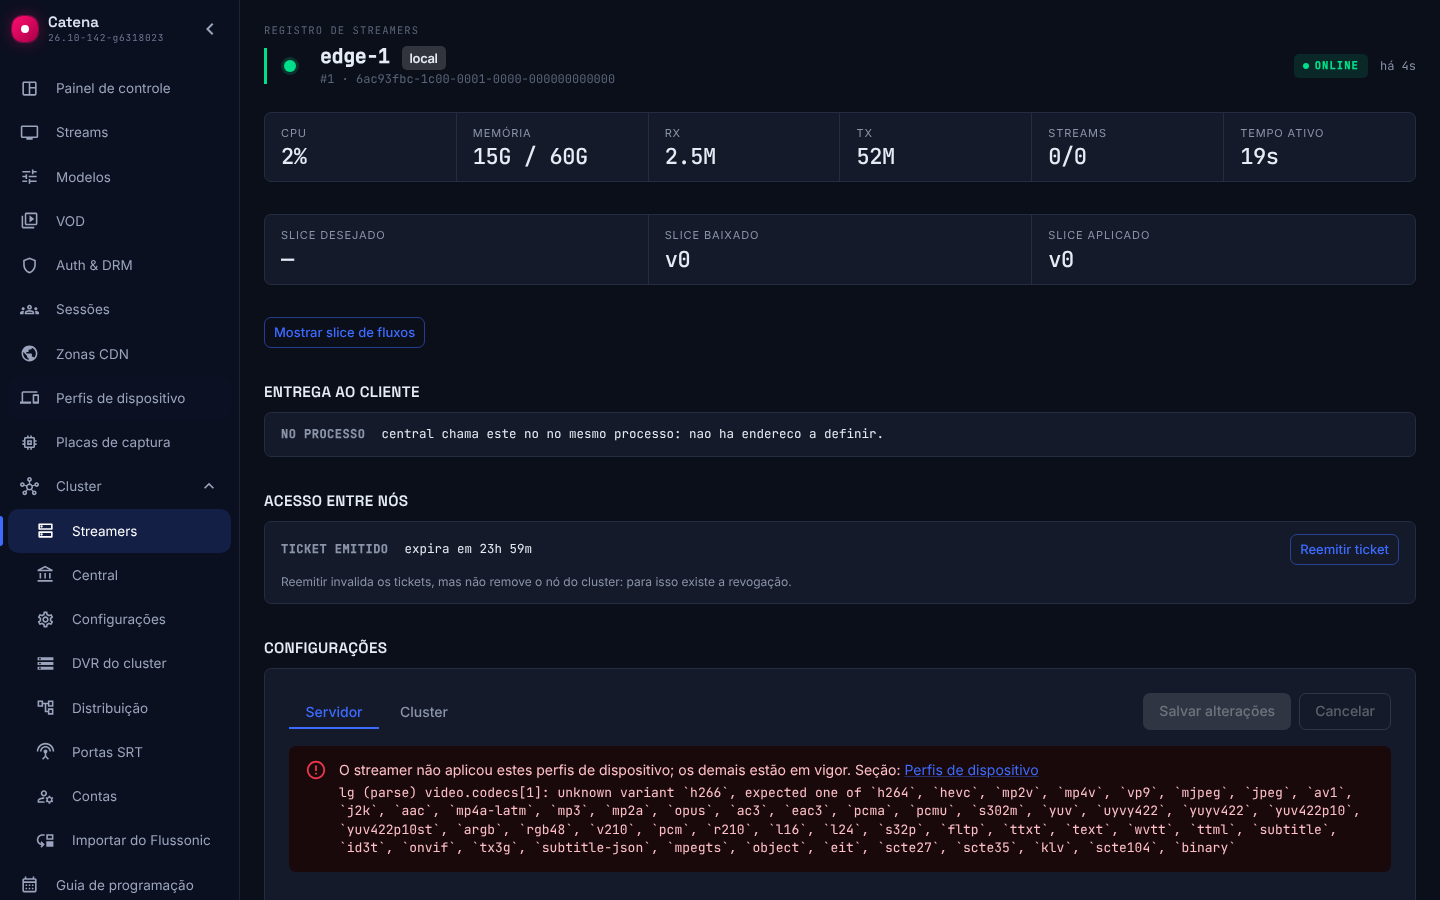Click the Cancelar button
Screen dimensions: 1440x900
1345,711
